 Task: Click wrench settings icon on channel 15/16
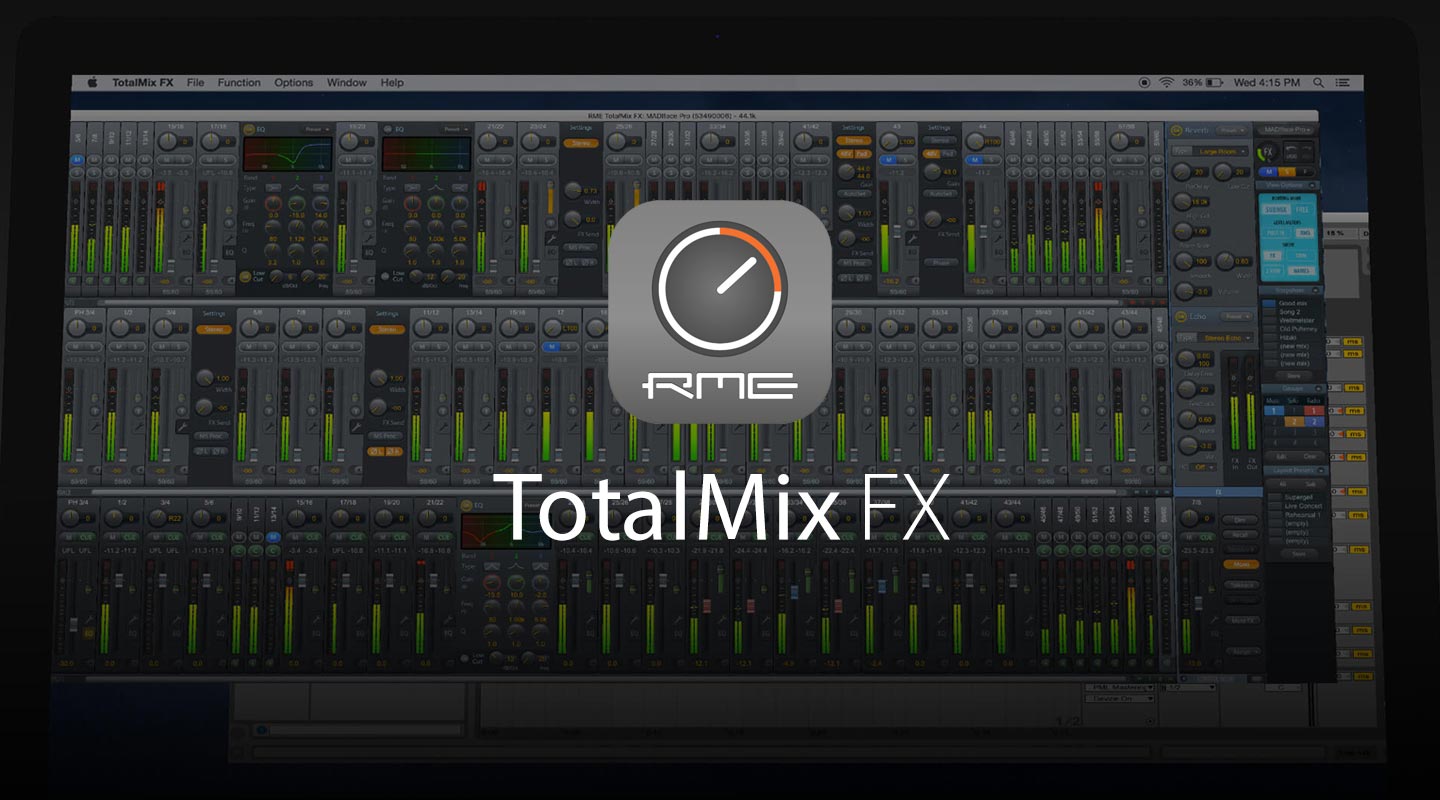[x=186, y=239]
